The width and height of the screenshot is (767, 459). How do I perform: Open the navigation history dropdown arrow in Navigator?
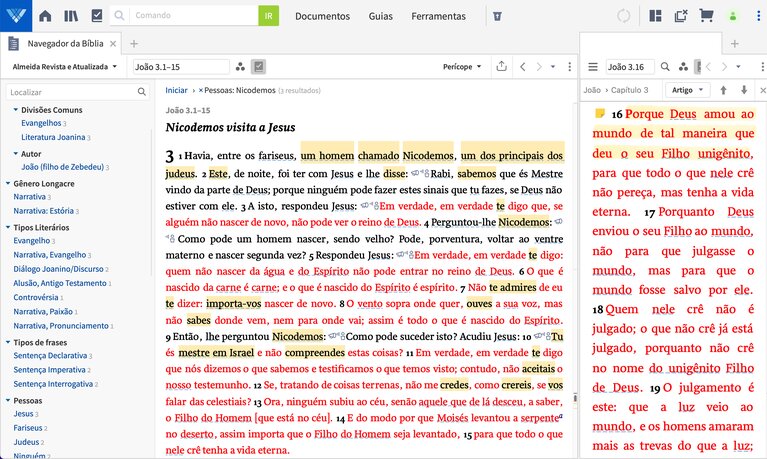pos(553,67)
